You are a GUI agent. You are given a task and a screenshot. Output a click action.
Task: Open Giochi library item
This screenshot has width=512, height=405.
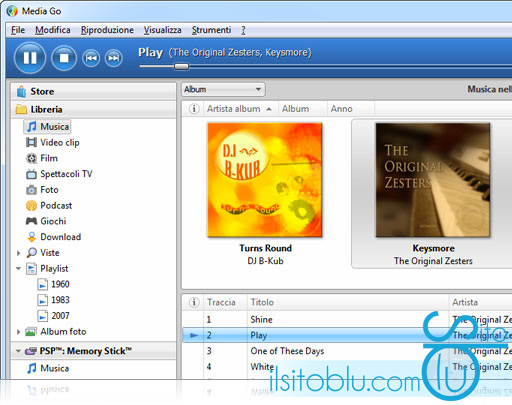[x=46, y=221]
